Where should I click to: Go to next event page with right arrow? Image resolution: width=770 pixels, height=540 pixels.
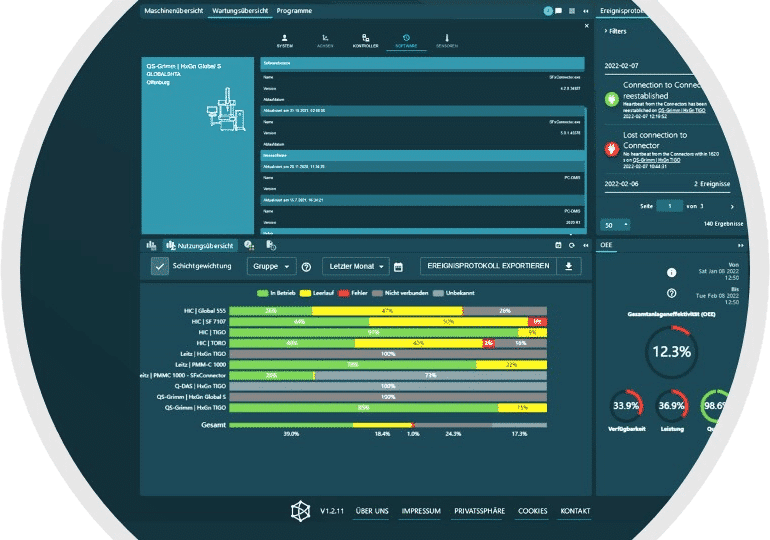732,207
